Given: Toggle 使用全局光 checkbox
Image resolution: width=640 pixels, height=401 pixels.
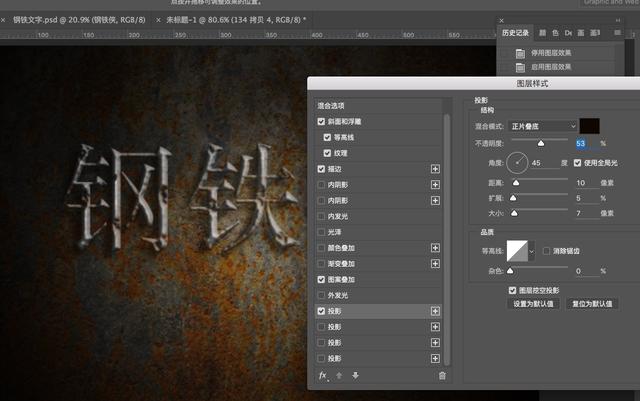Looking at the screenshot, I should [577, 163].
